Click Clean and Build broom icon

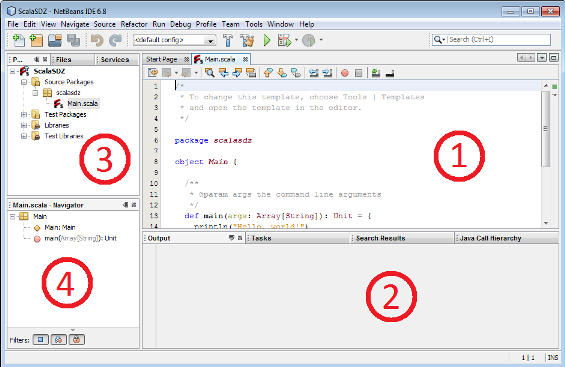[248, 40]
